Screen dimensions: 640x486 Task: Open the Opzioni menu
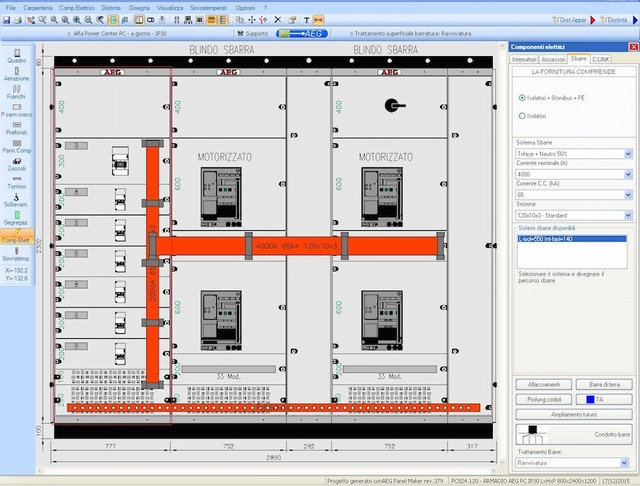click(x=245, y=8)
